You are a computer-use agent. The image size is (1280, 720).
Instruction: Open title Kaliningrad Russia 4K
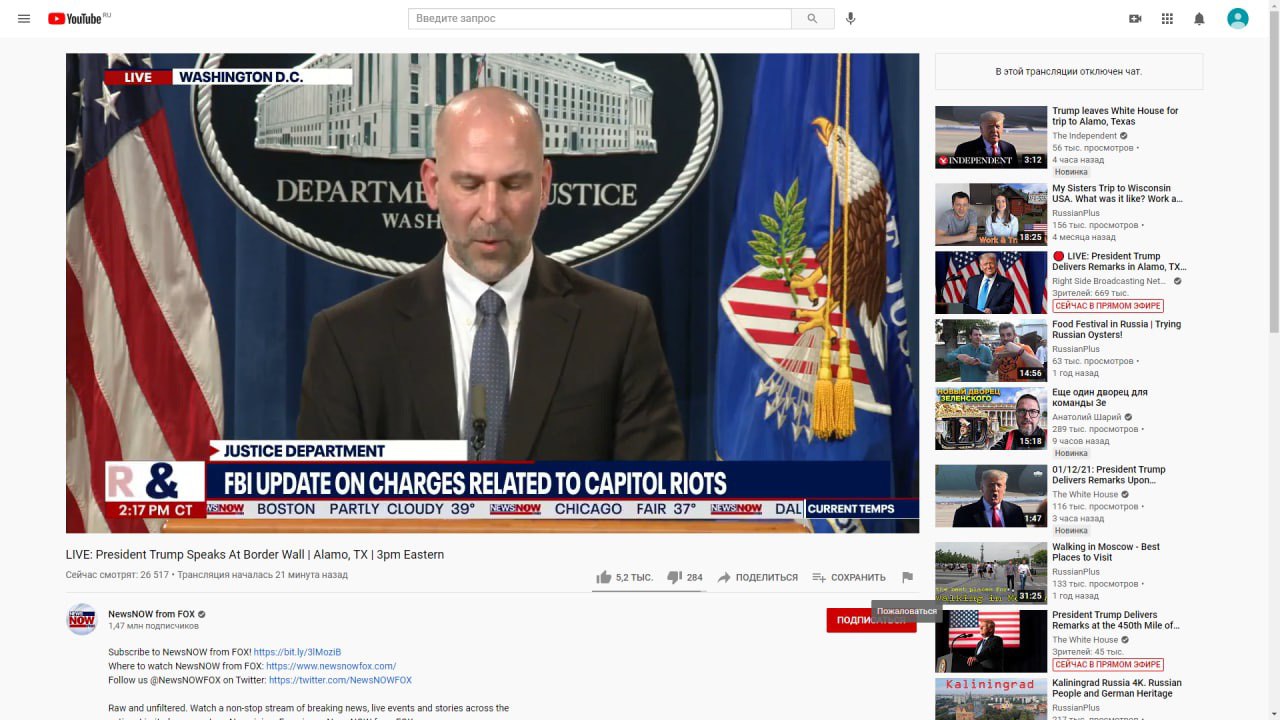[x=1117, y=688]
